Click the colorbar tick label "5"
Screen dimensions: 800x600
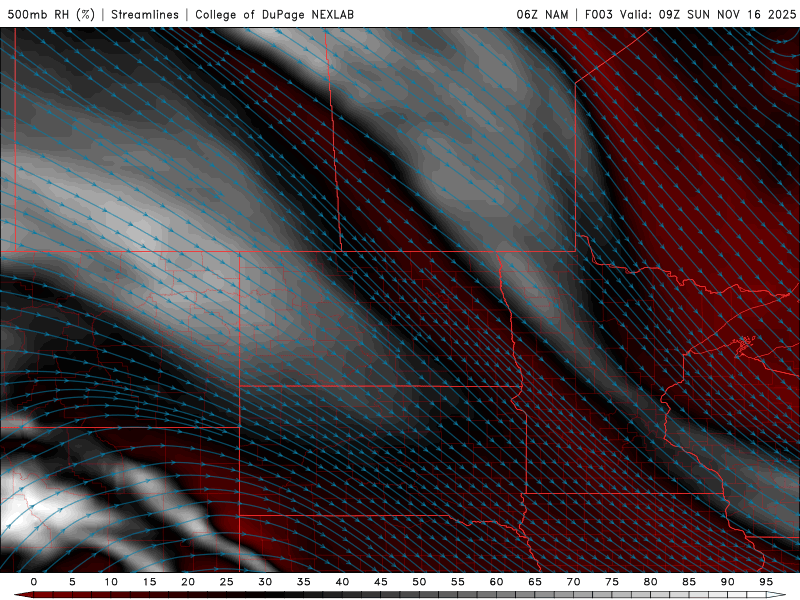click(x=72, y=582)
